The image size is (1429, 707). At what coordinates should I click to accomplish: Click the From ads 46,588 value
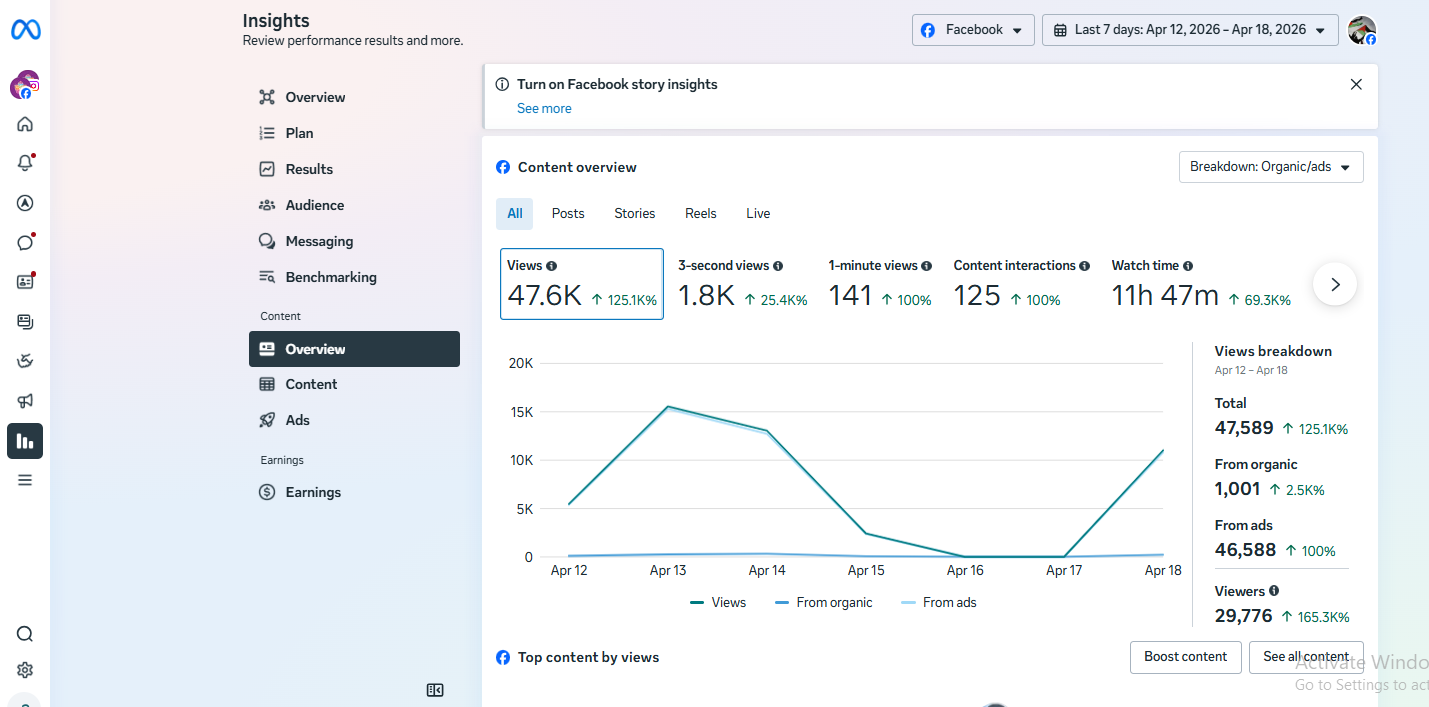pos(1245,550)
